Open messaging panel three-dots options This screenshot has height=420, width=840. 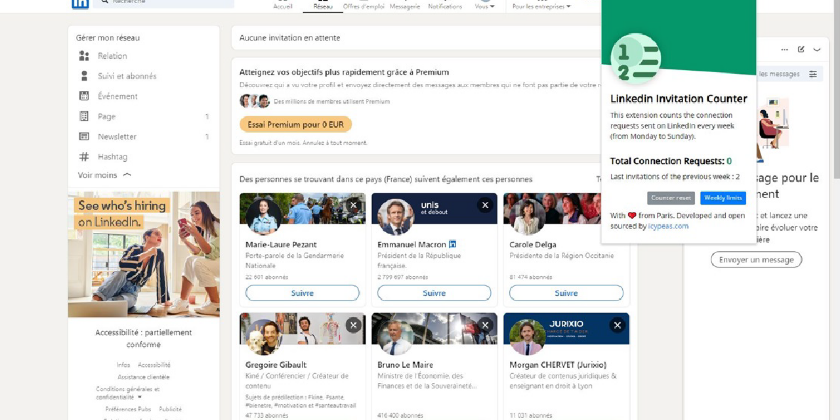click(784, 49)
